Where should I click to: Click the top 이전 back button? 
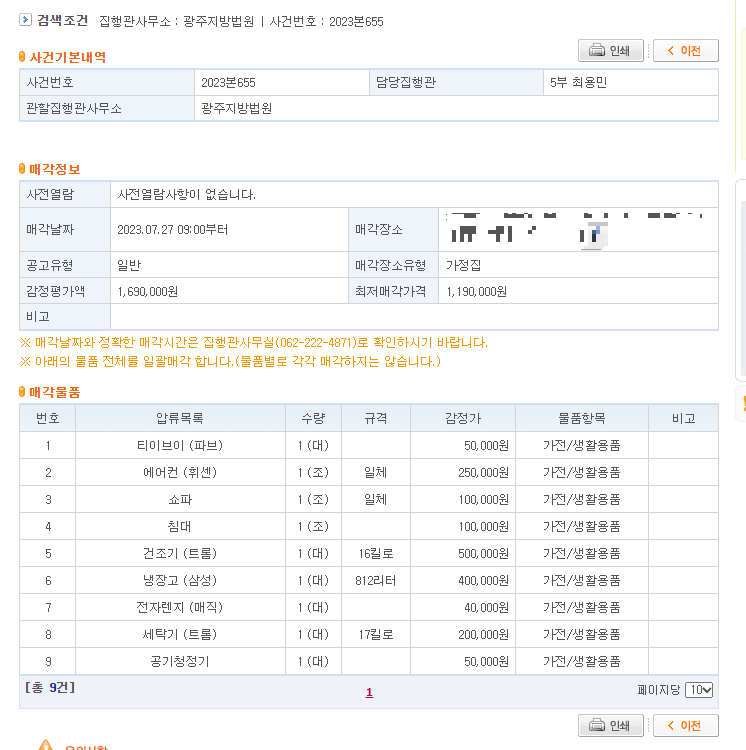(x=685, y=51)
